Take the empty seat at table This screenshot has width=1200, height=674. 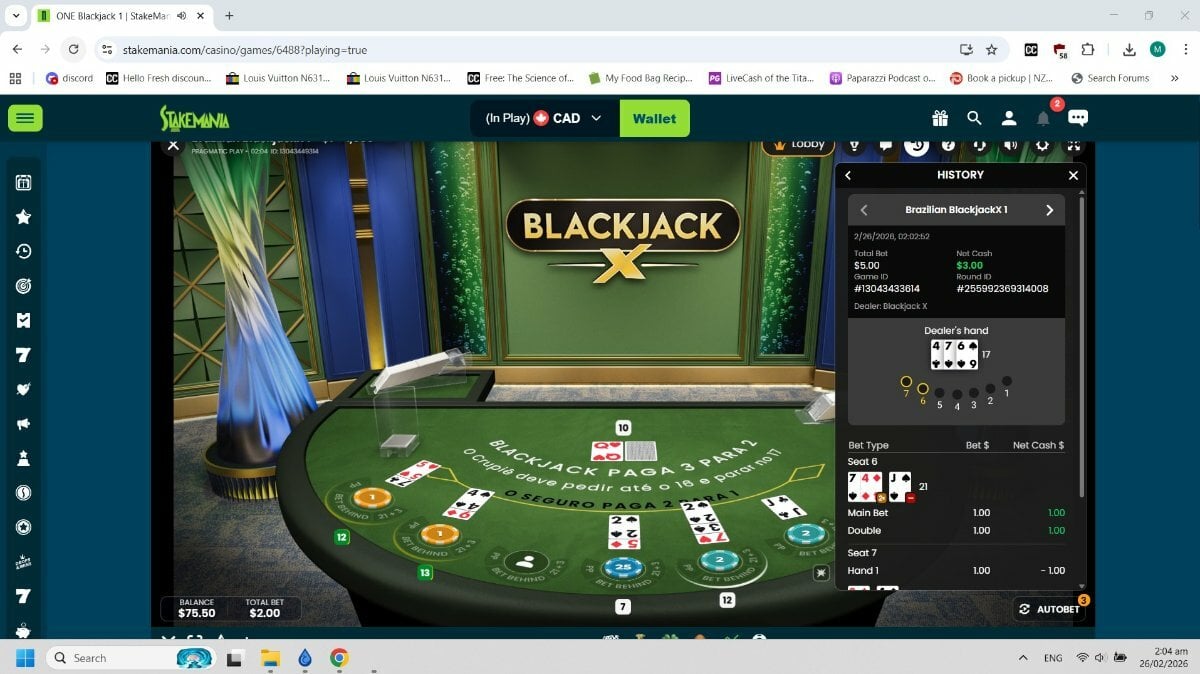519,562
